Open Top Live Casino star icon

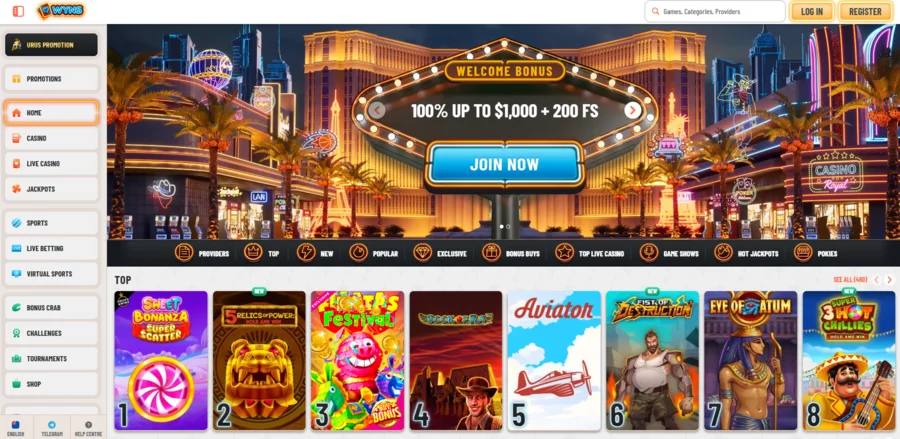(x=564, y=252)
